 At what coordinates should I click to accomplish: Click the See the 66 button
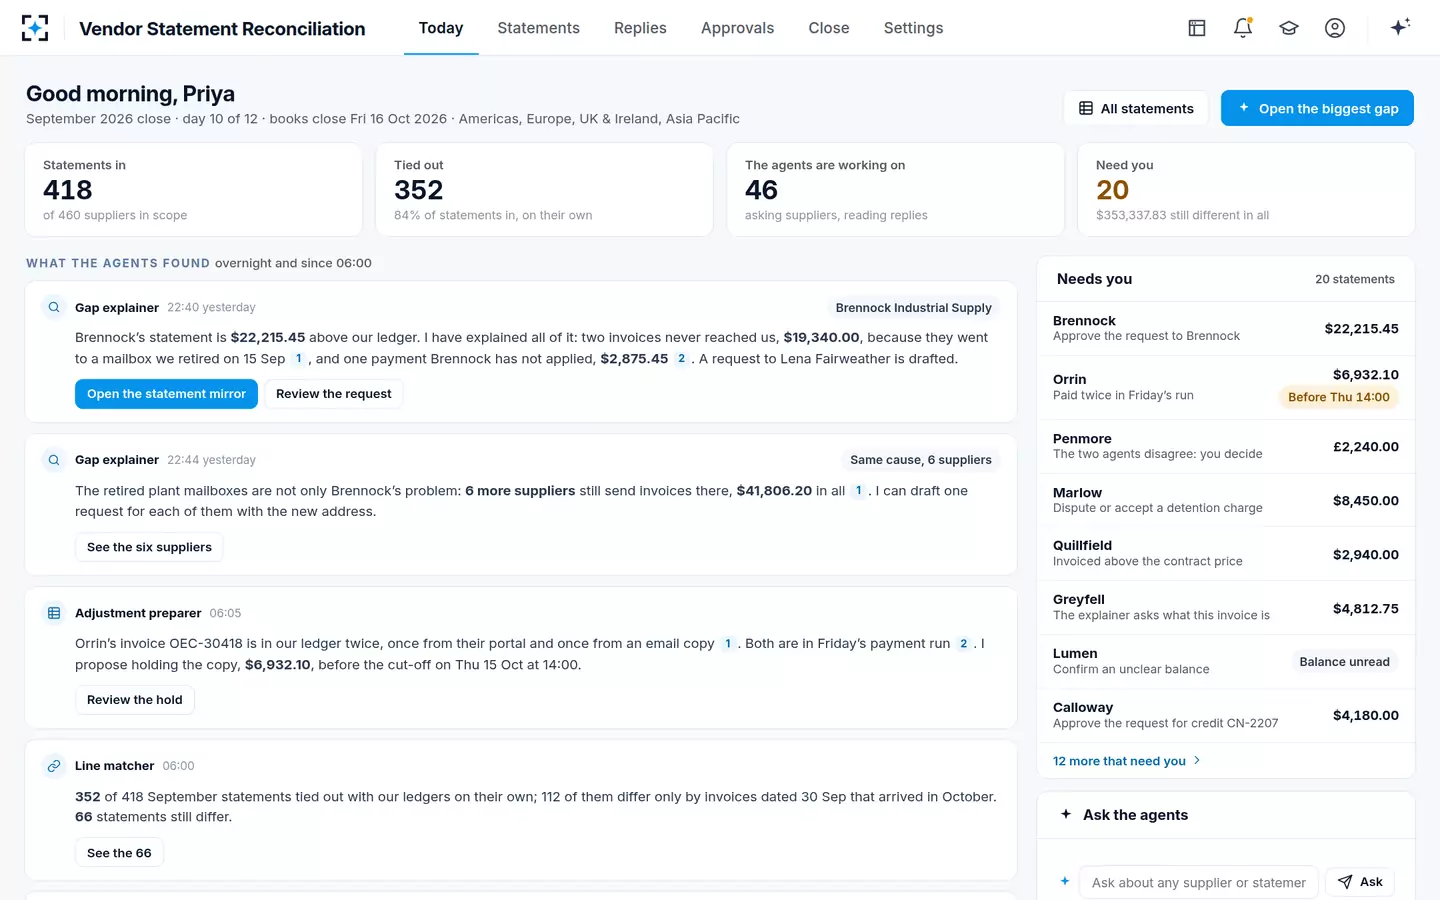(x=119, y=853)
